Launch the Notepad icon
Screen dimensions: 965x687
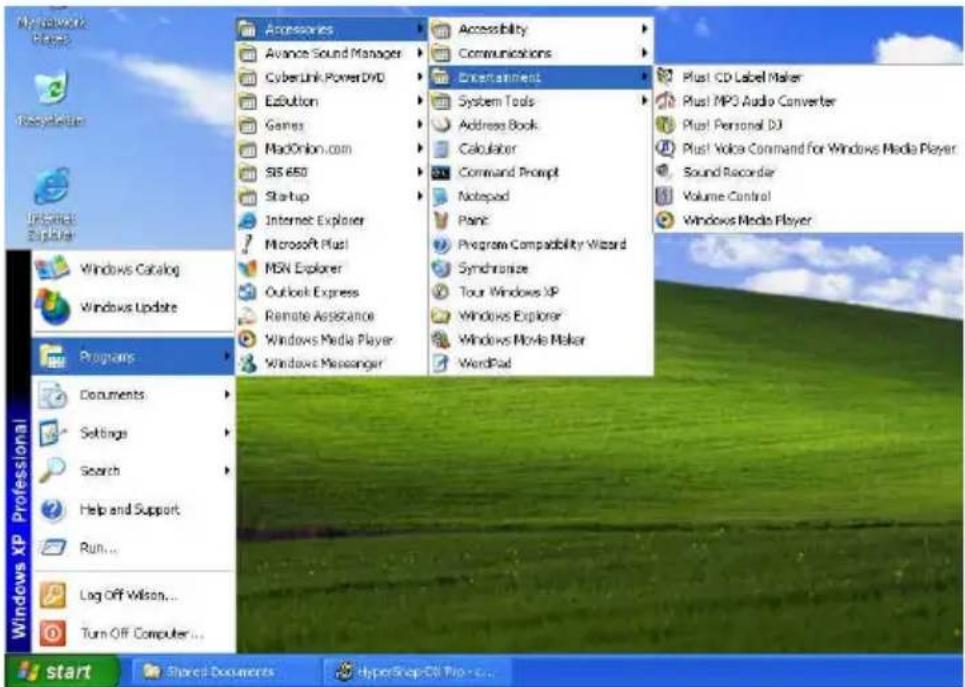441,196
